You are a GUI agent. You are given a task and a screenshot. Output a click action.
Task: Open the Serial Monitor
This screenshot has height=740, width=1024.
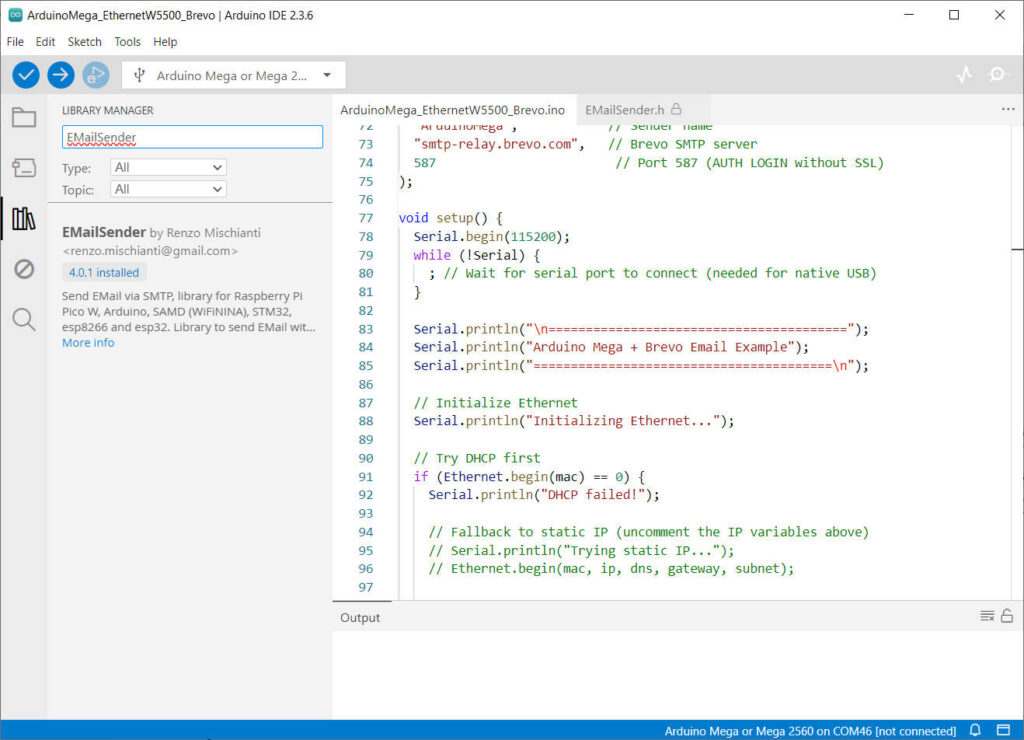pos(997,75)
